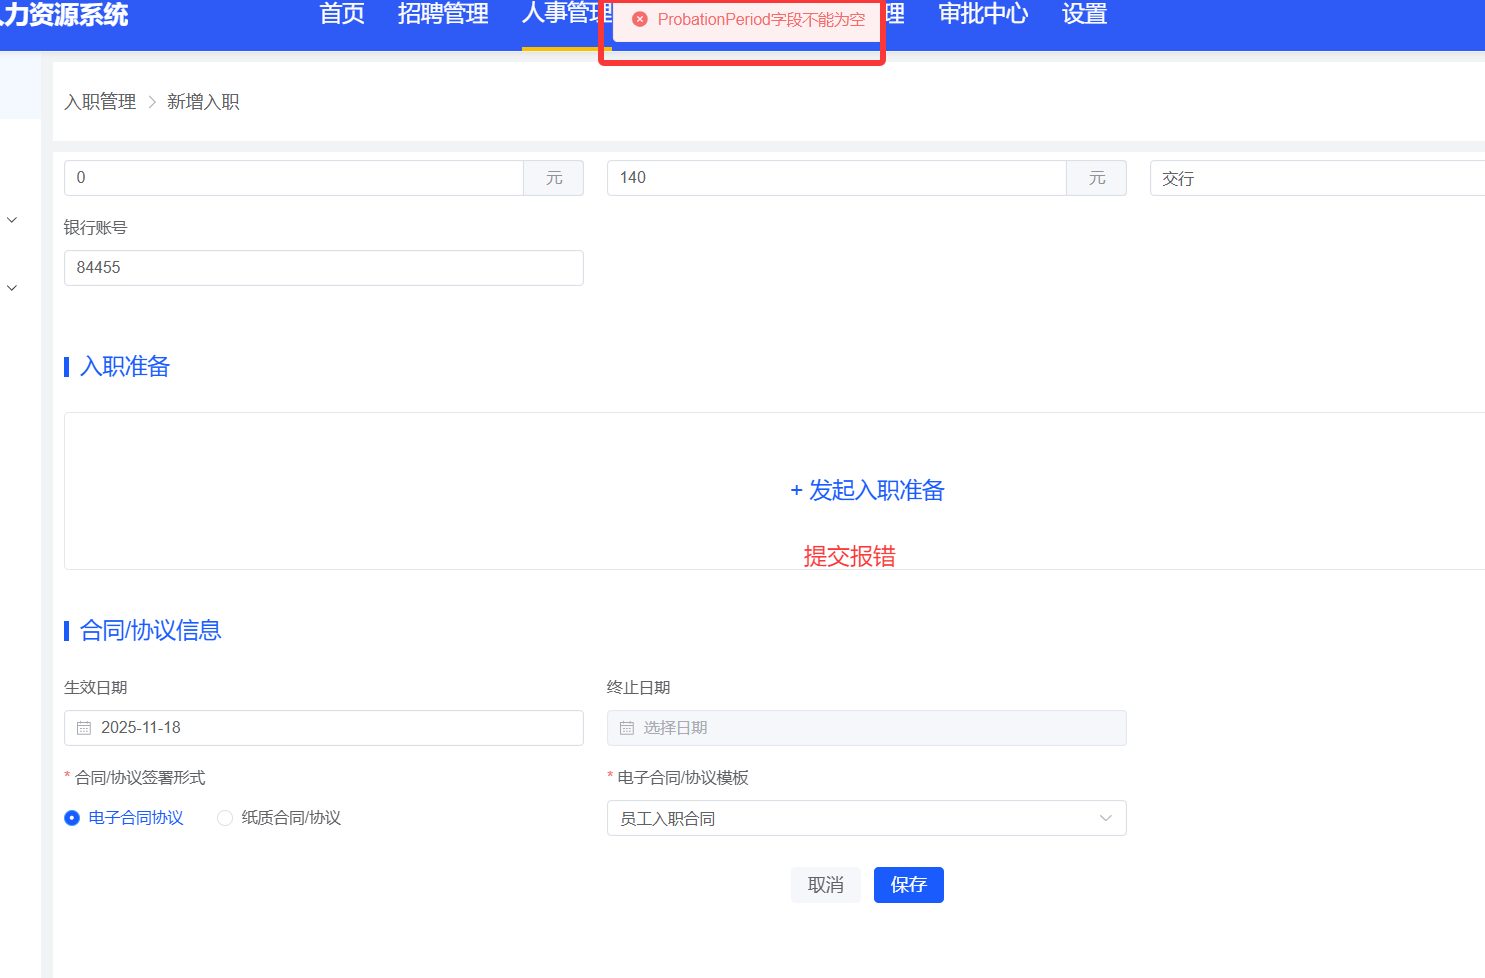Click the calendar icon in the 终止日期 field
The image size is (1485, 978).
[x=627, y=728]
